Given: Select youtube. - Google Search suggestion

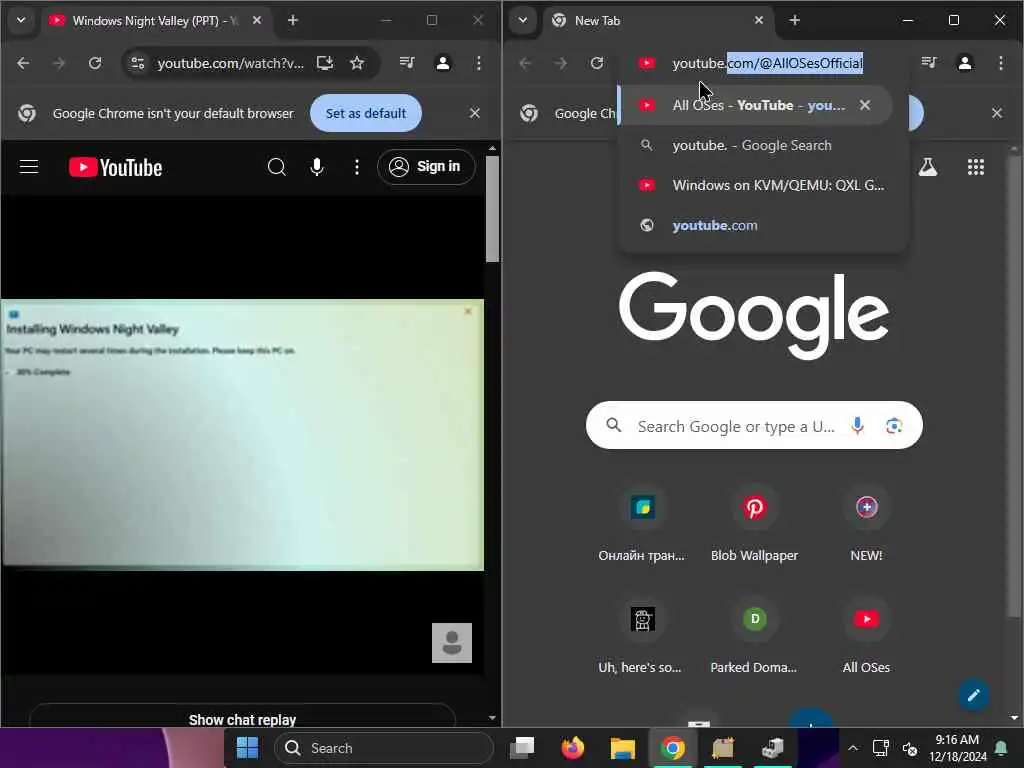Looking at the screenshot, I should point(763,145).
